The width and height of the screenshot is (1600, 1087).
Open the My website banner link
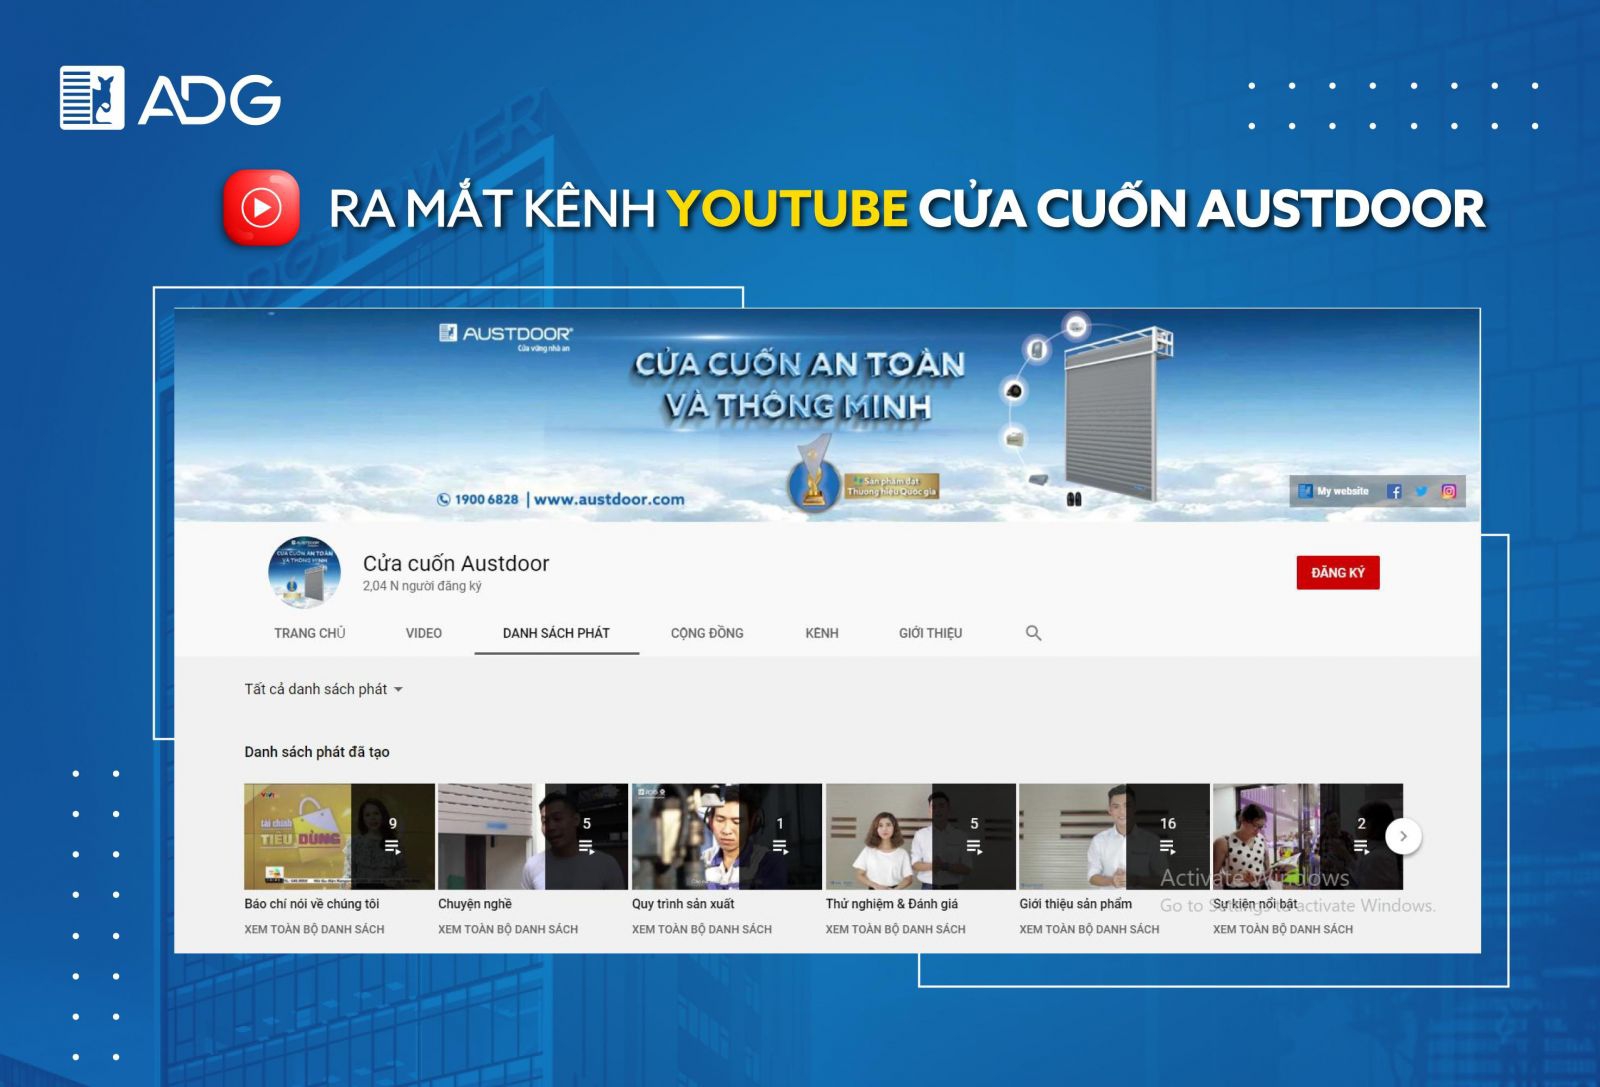(1334, 491)
